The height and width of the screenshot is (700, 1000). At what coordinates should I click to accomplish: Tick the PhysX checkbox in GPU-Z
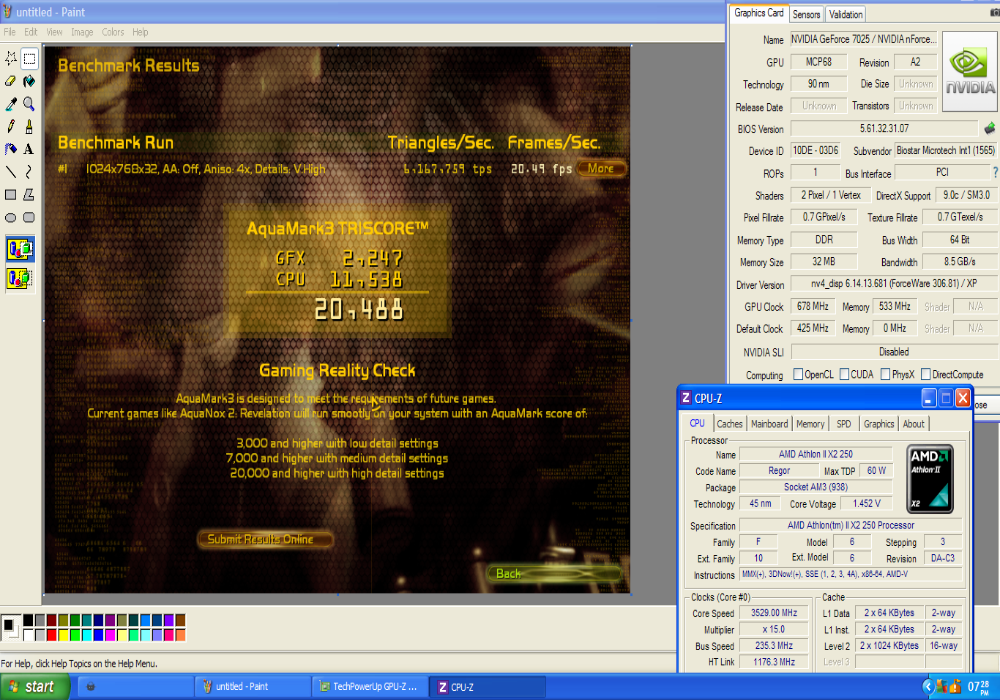point(885,374)
